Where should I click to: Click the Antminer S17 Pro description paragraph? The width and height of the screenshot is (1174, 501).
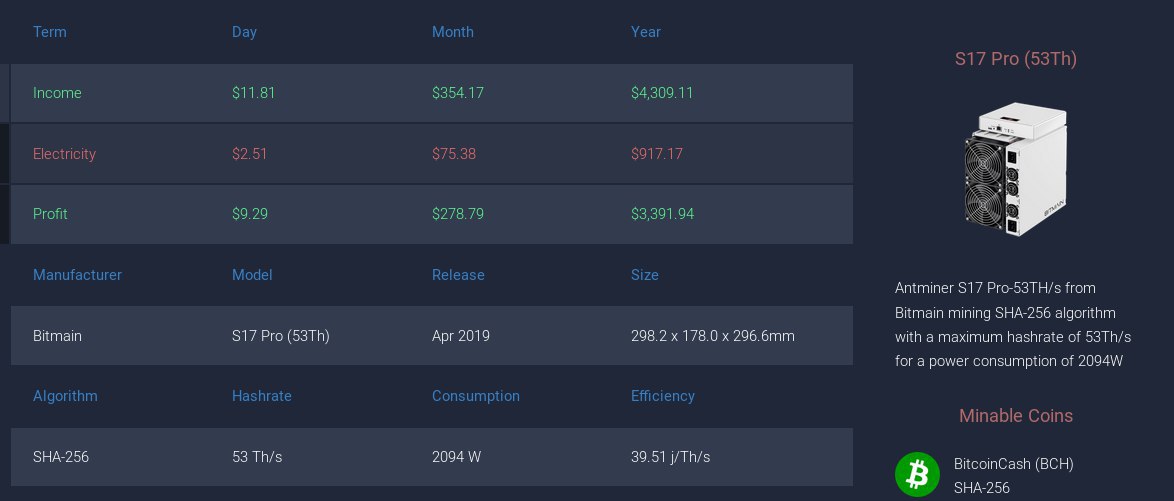pyautogui.click(x=1013, y=324)
